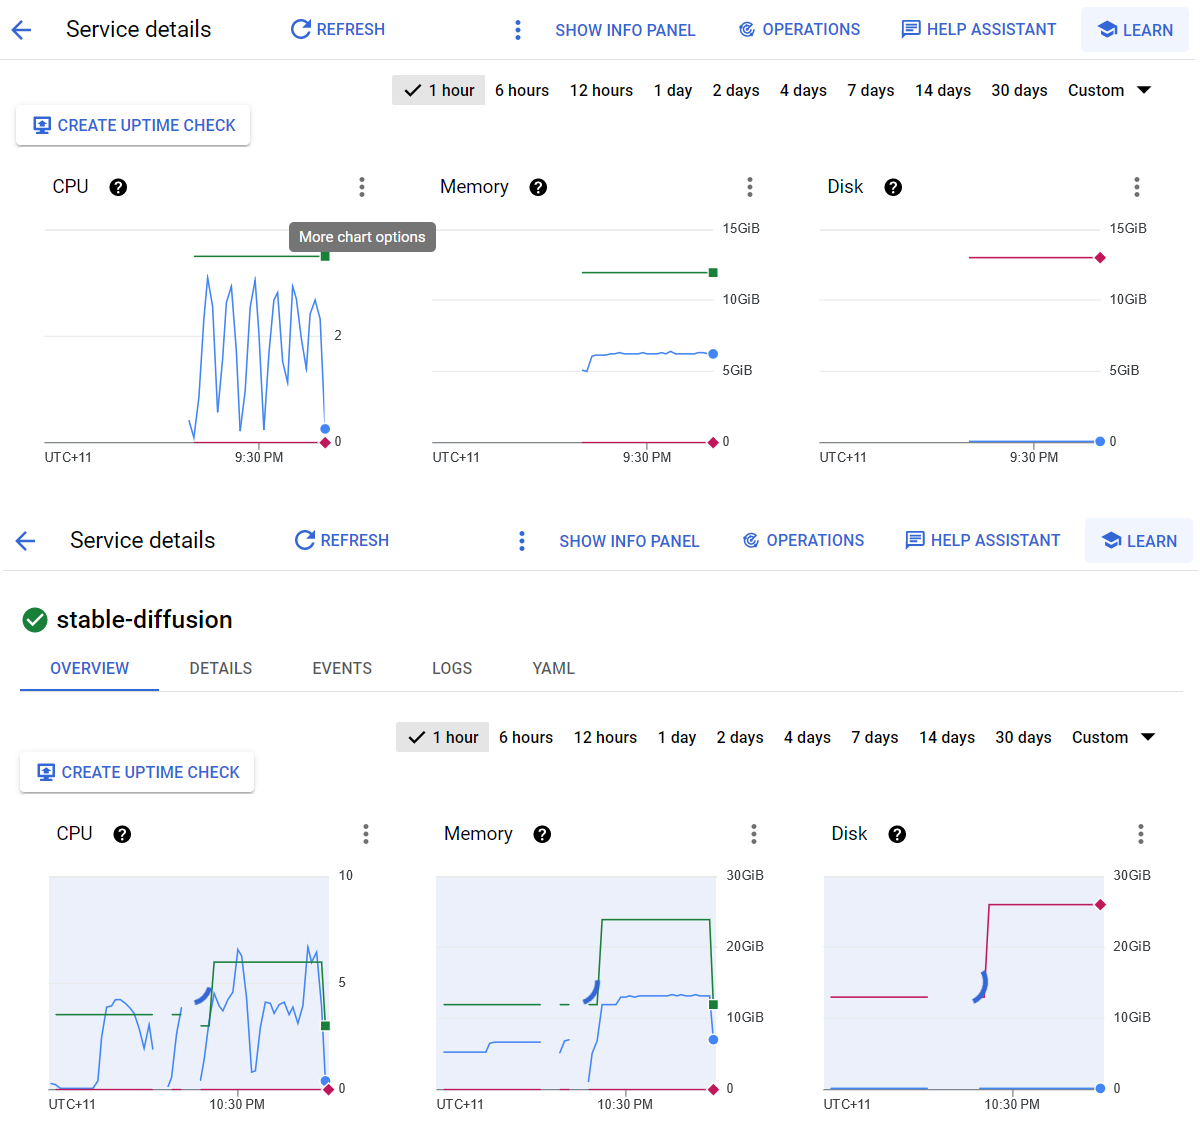
Task: Select 12 hours range in top time selector
Action: click(x=601, y=90)
